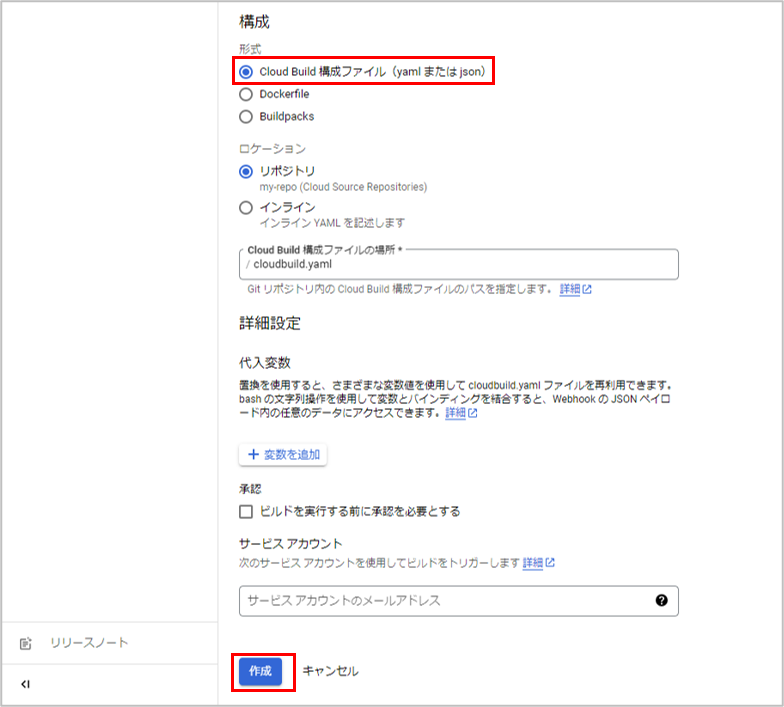Select Cloud Build 構成ファイル radio option
The image size is (784, 707).
[x=246, y=72]
